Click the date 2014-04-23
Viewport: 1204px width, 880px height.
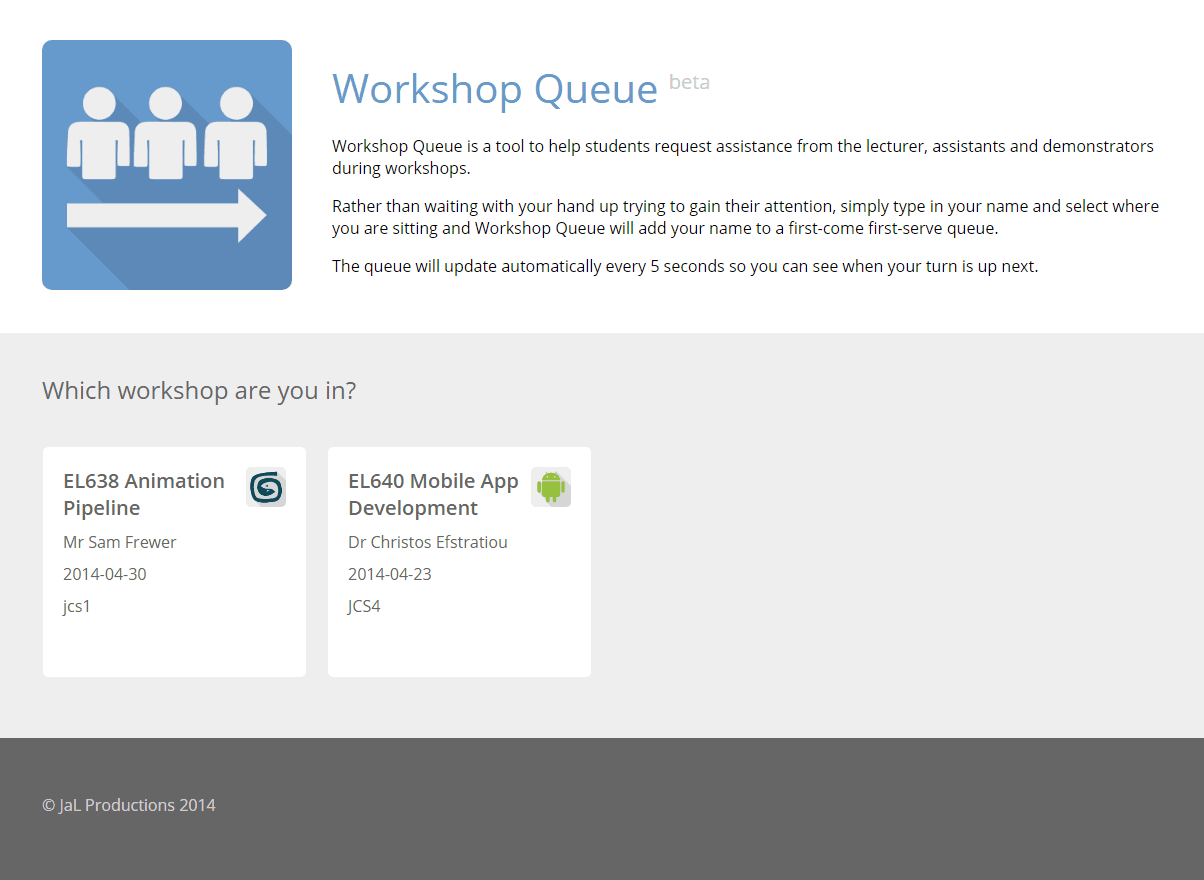coord(390,574)
